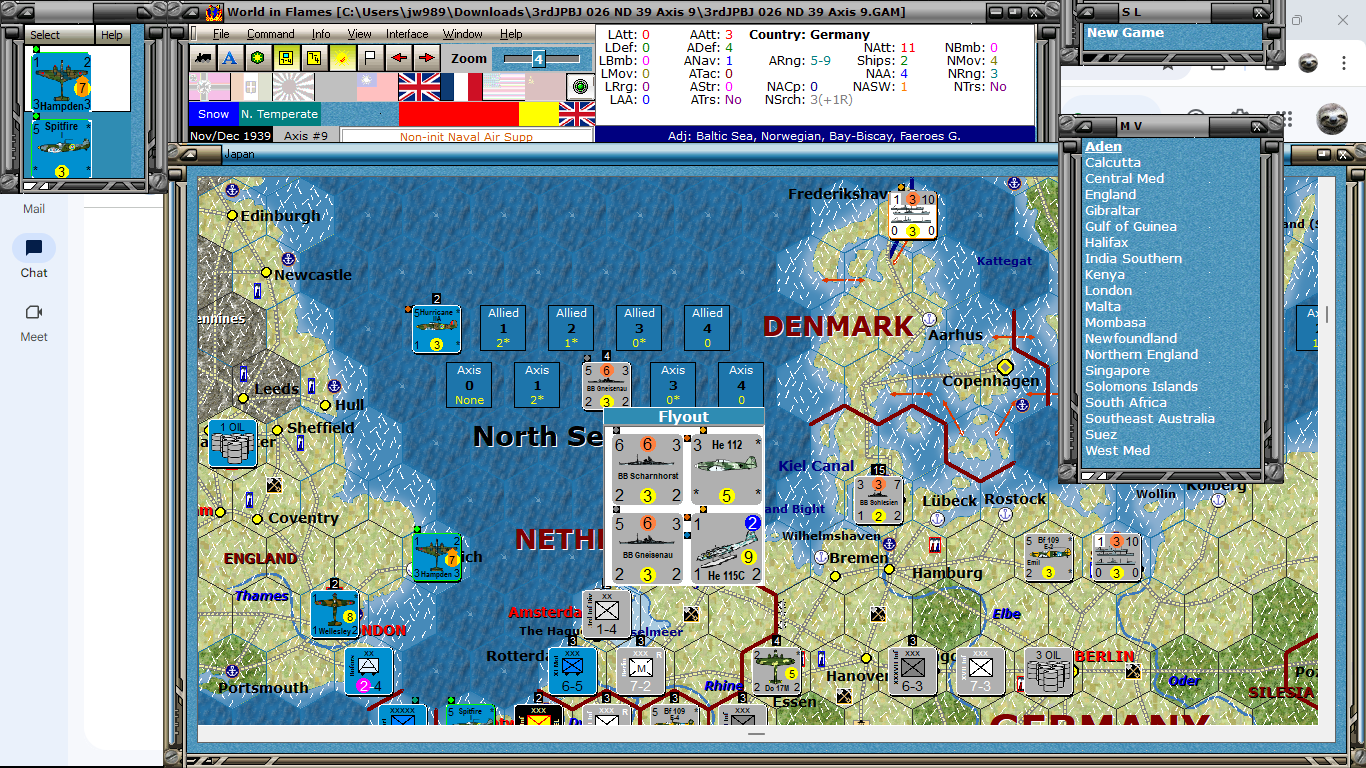
Task: Open the Window menu
Action: tap(463, 34)
